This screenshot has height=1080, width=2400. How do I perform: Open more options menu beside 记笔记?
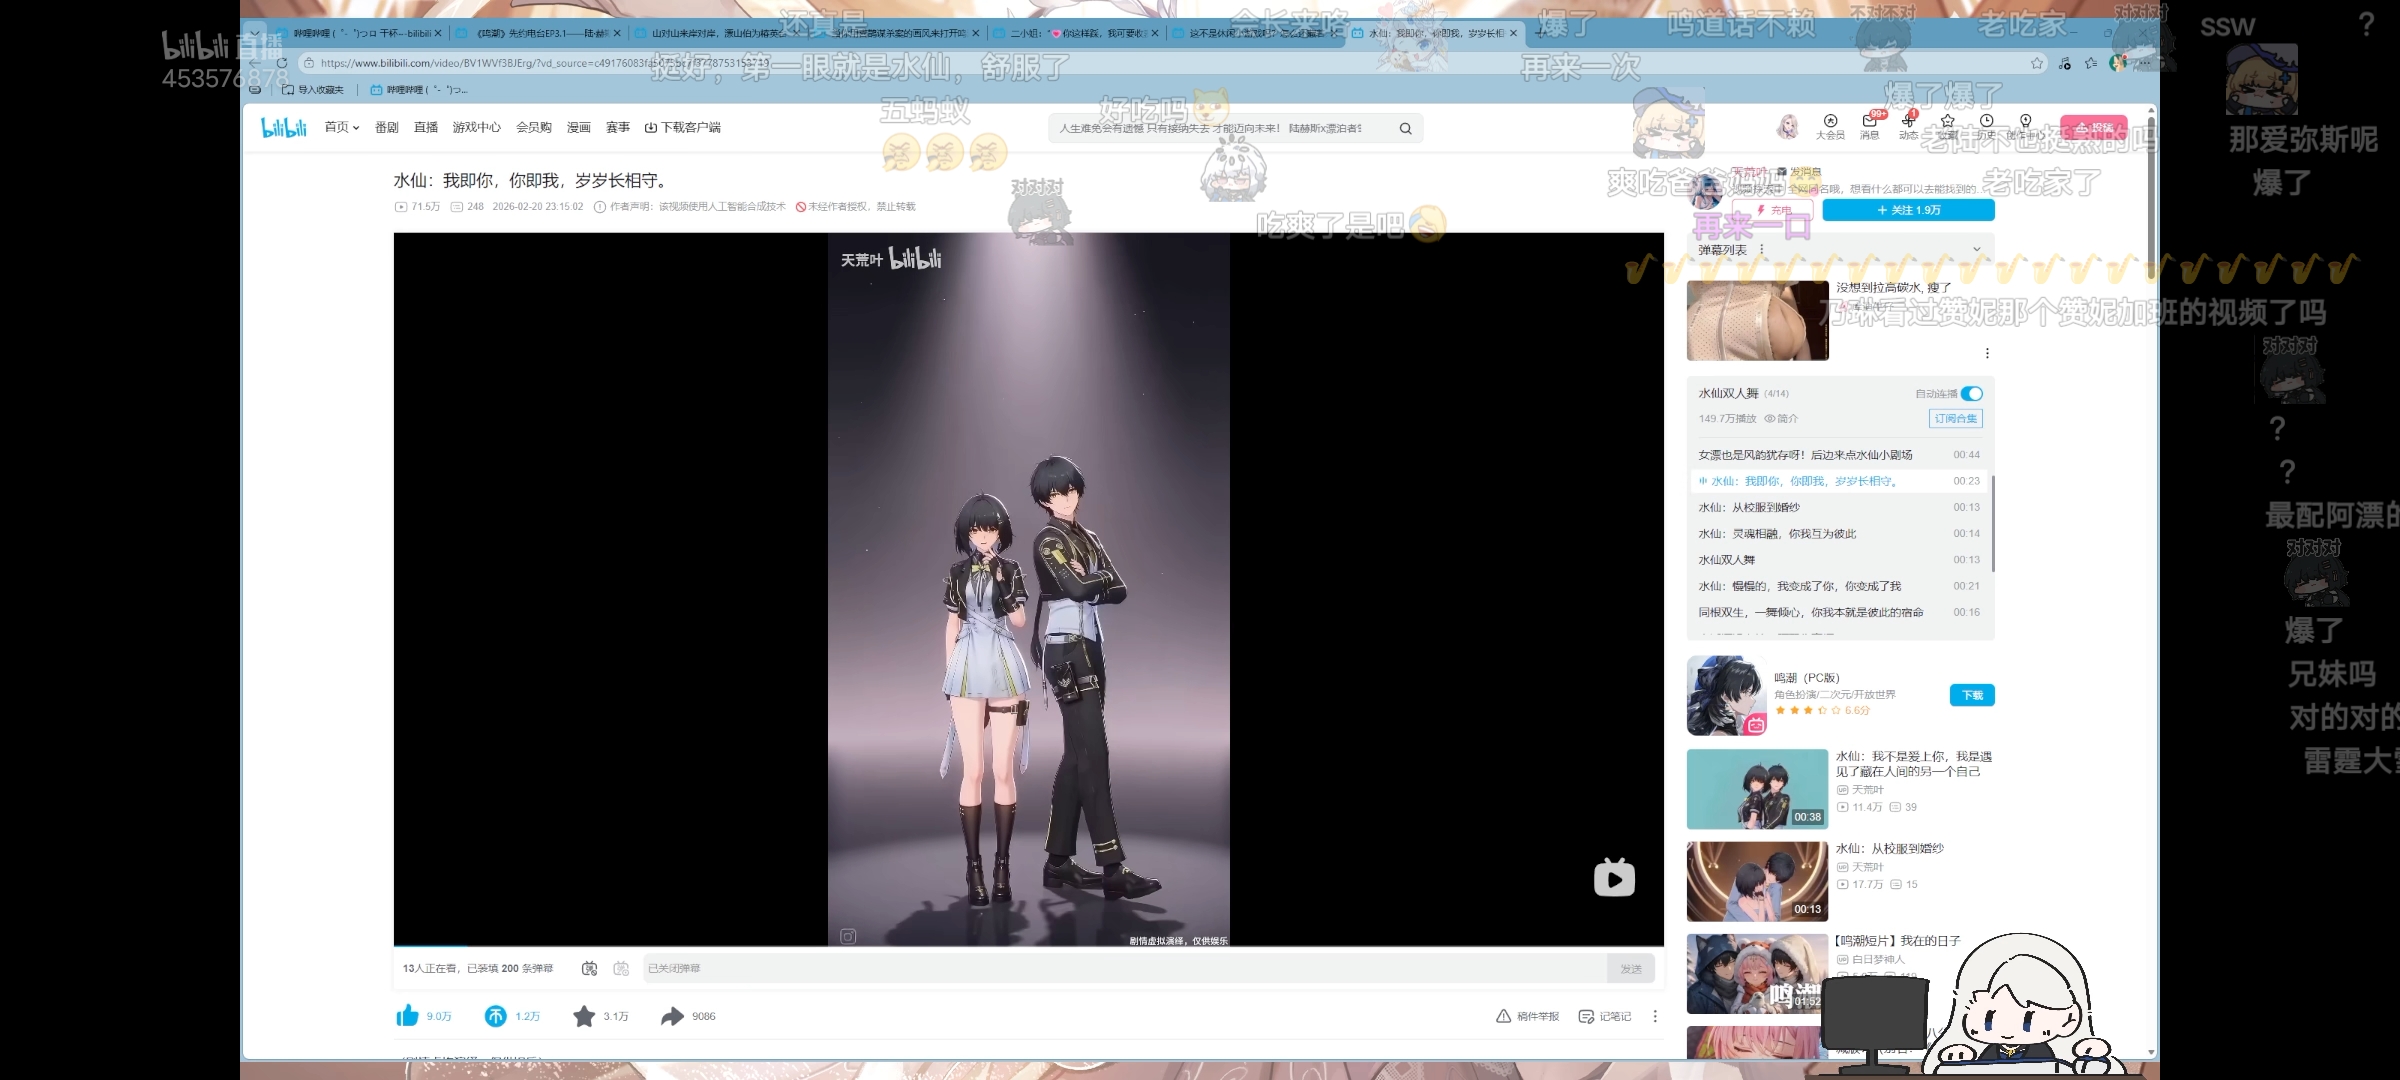click(x=1655, y=1016)
